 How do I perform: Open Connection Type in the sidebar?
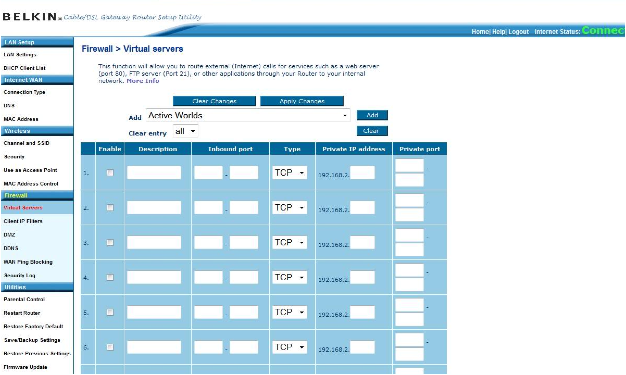click(x=24, y=92)
